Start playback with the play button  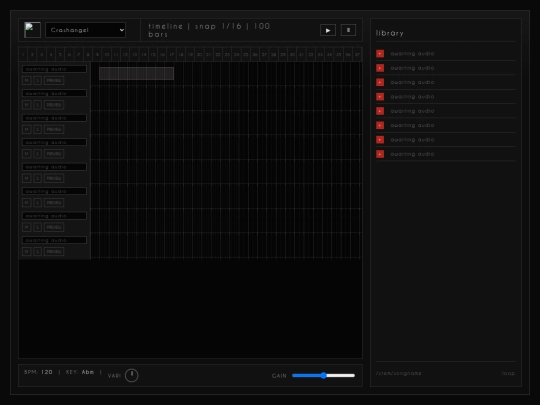pyautogui.click(x=328, y=30)
